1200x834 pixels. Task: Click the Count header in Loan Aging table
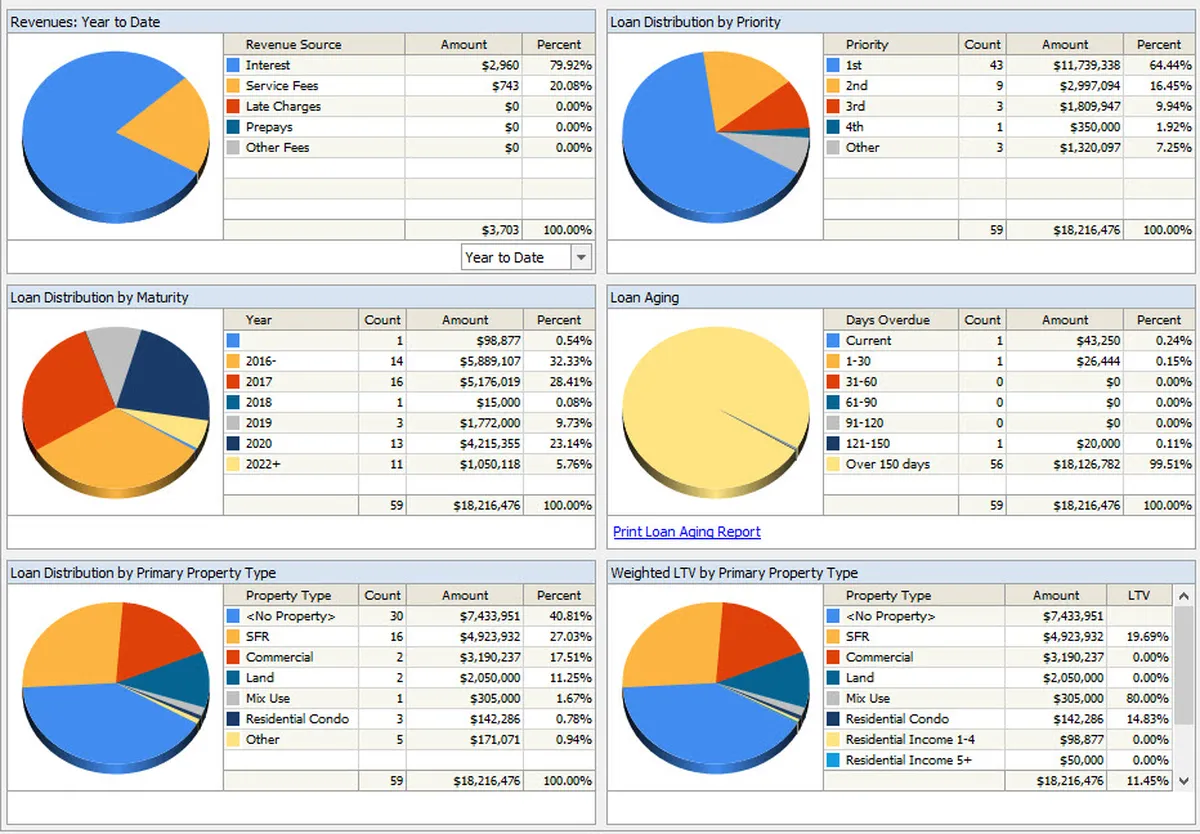tap(982, 320)
